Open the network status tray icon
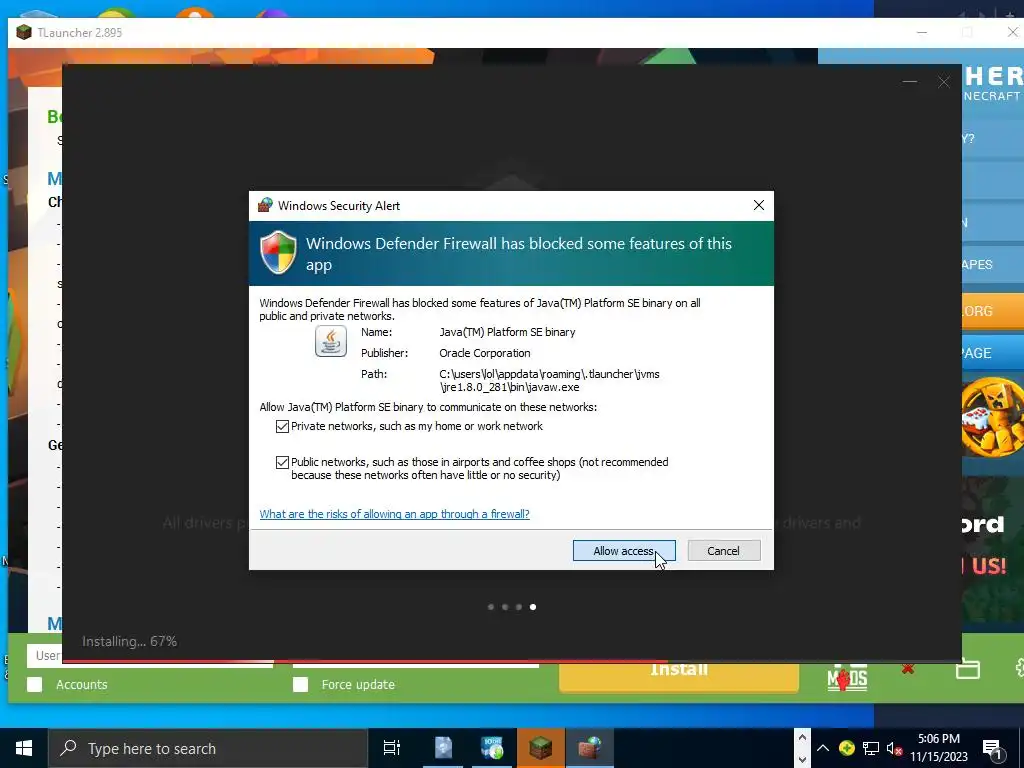Screen dimensions: 1024x768 point(871,748)
